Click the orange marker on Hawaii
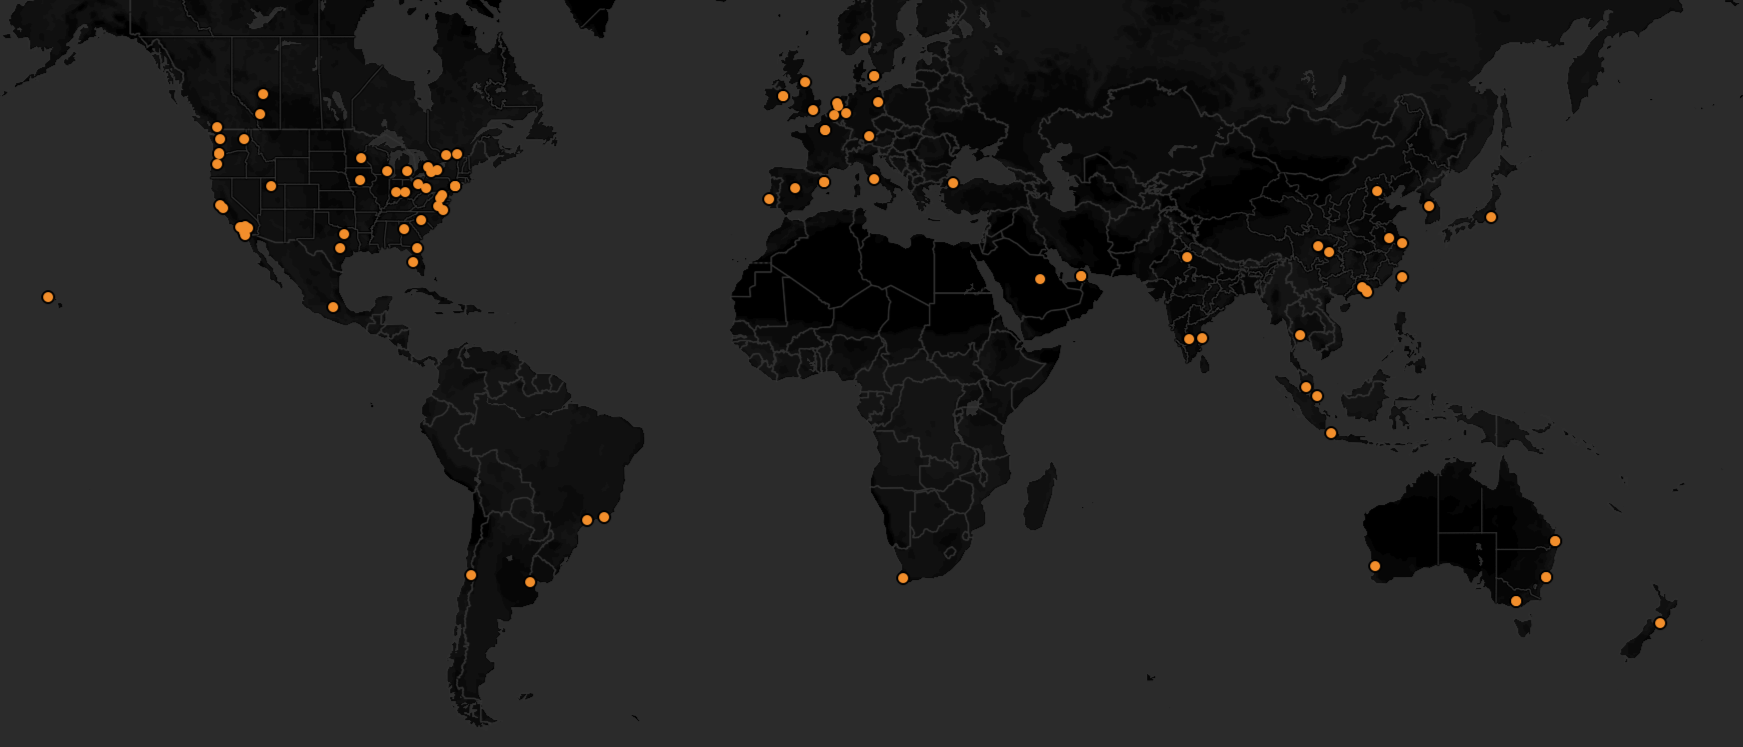The height and width of the screenshot is (747, 1743). [48, 297]
